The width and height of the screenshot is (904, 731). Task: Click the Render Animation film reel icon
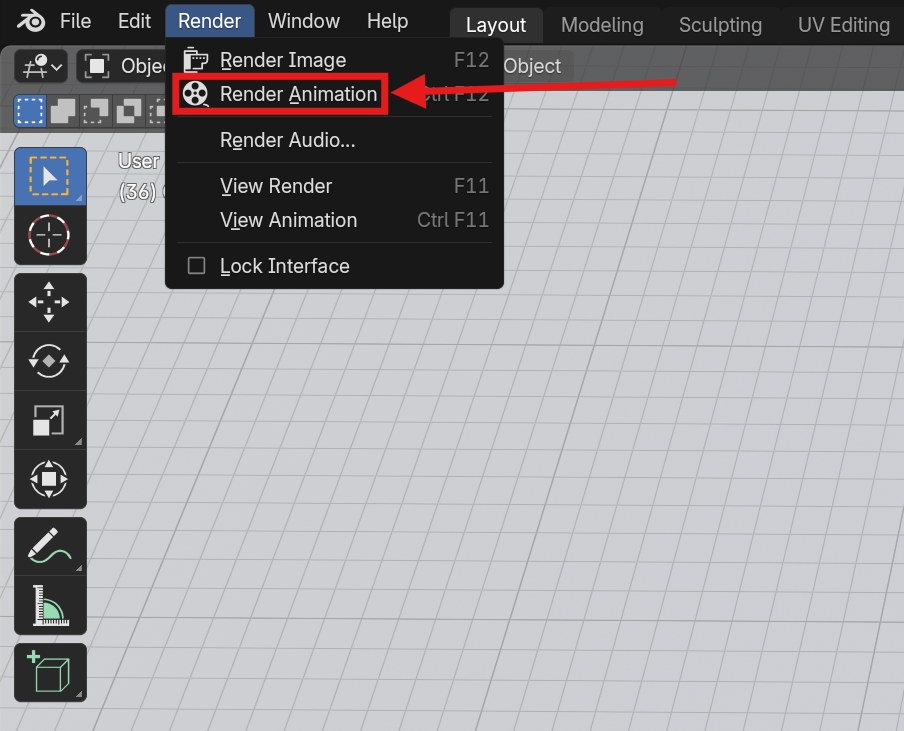tap(195, 93)
